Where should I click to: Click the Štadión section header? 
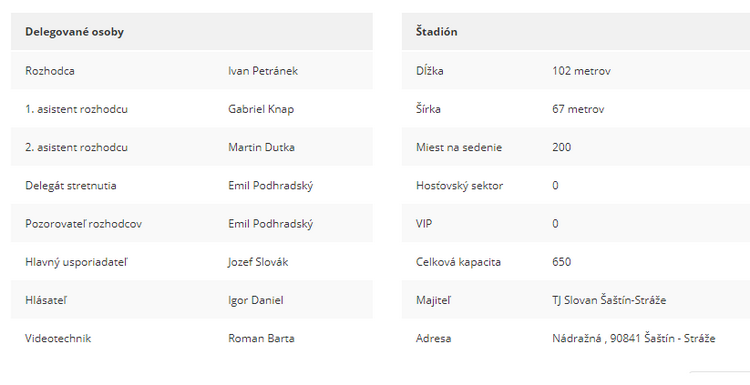[x=436, y=32]
